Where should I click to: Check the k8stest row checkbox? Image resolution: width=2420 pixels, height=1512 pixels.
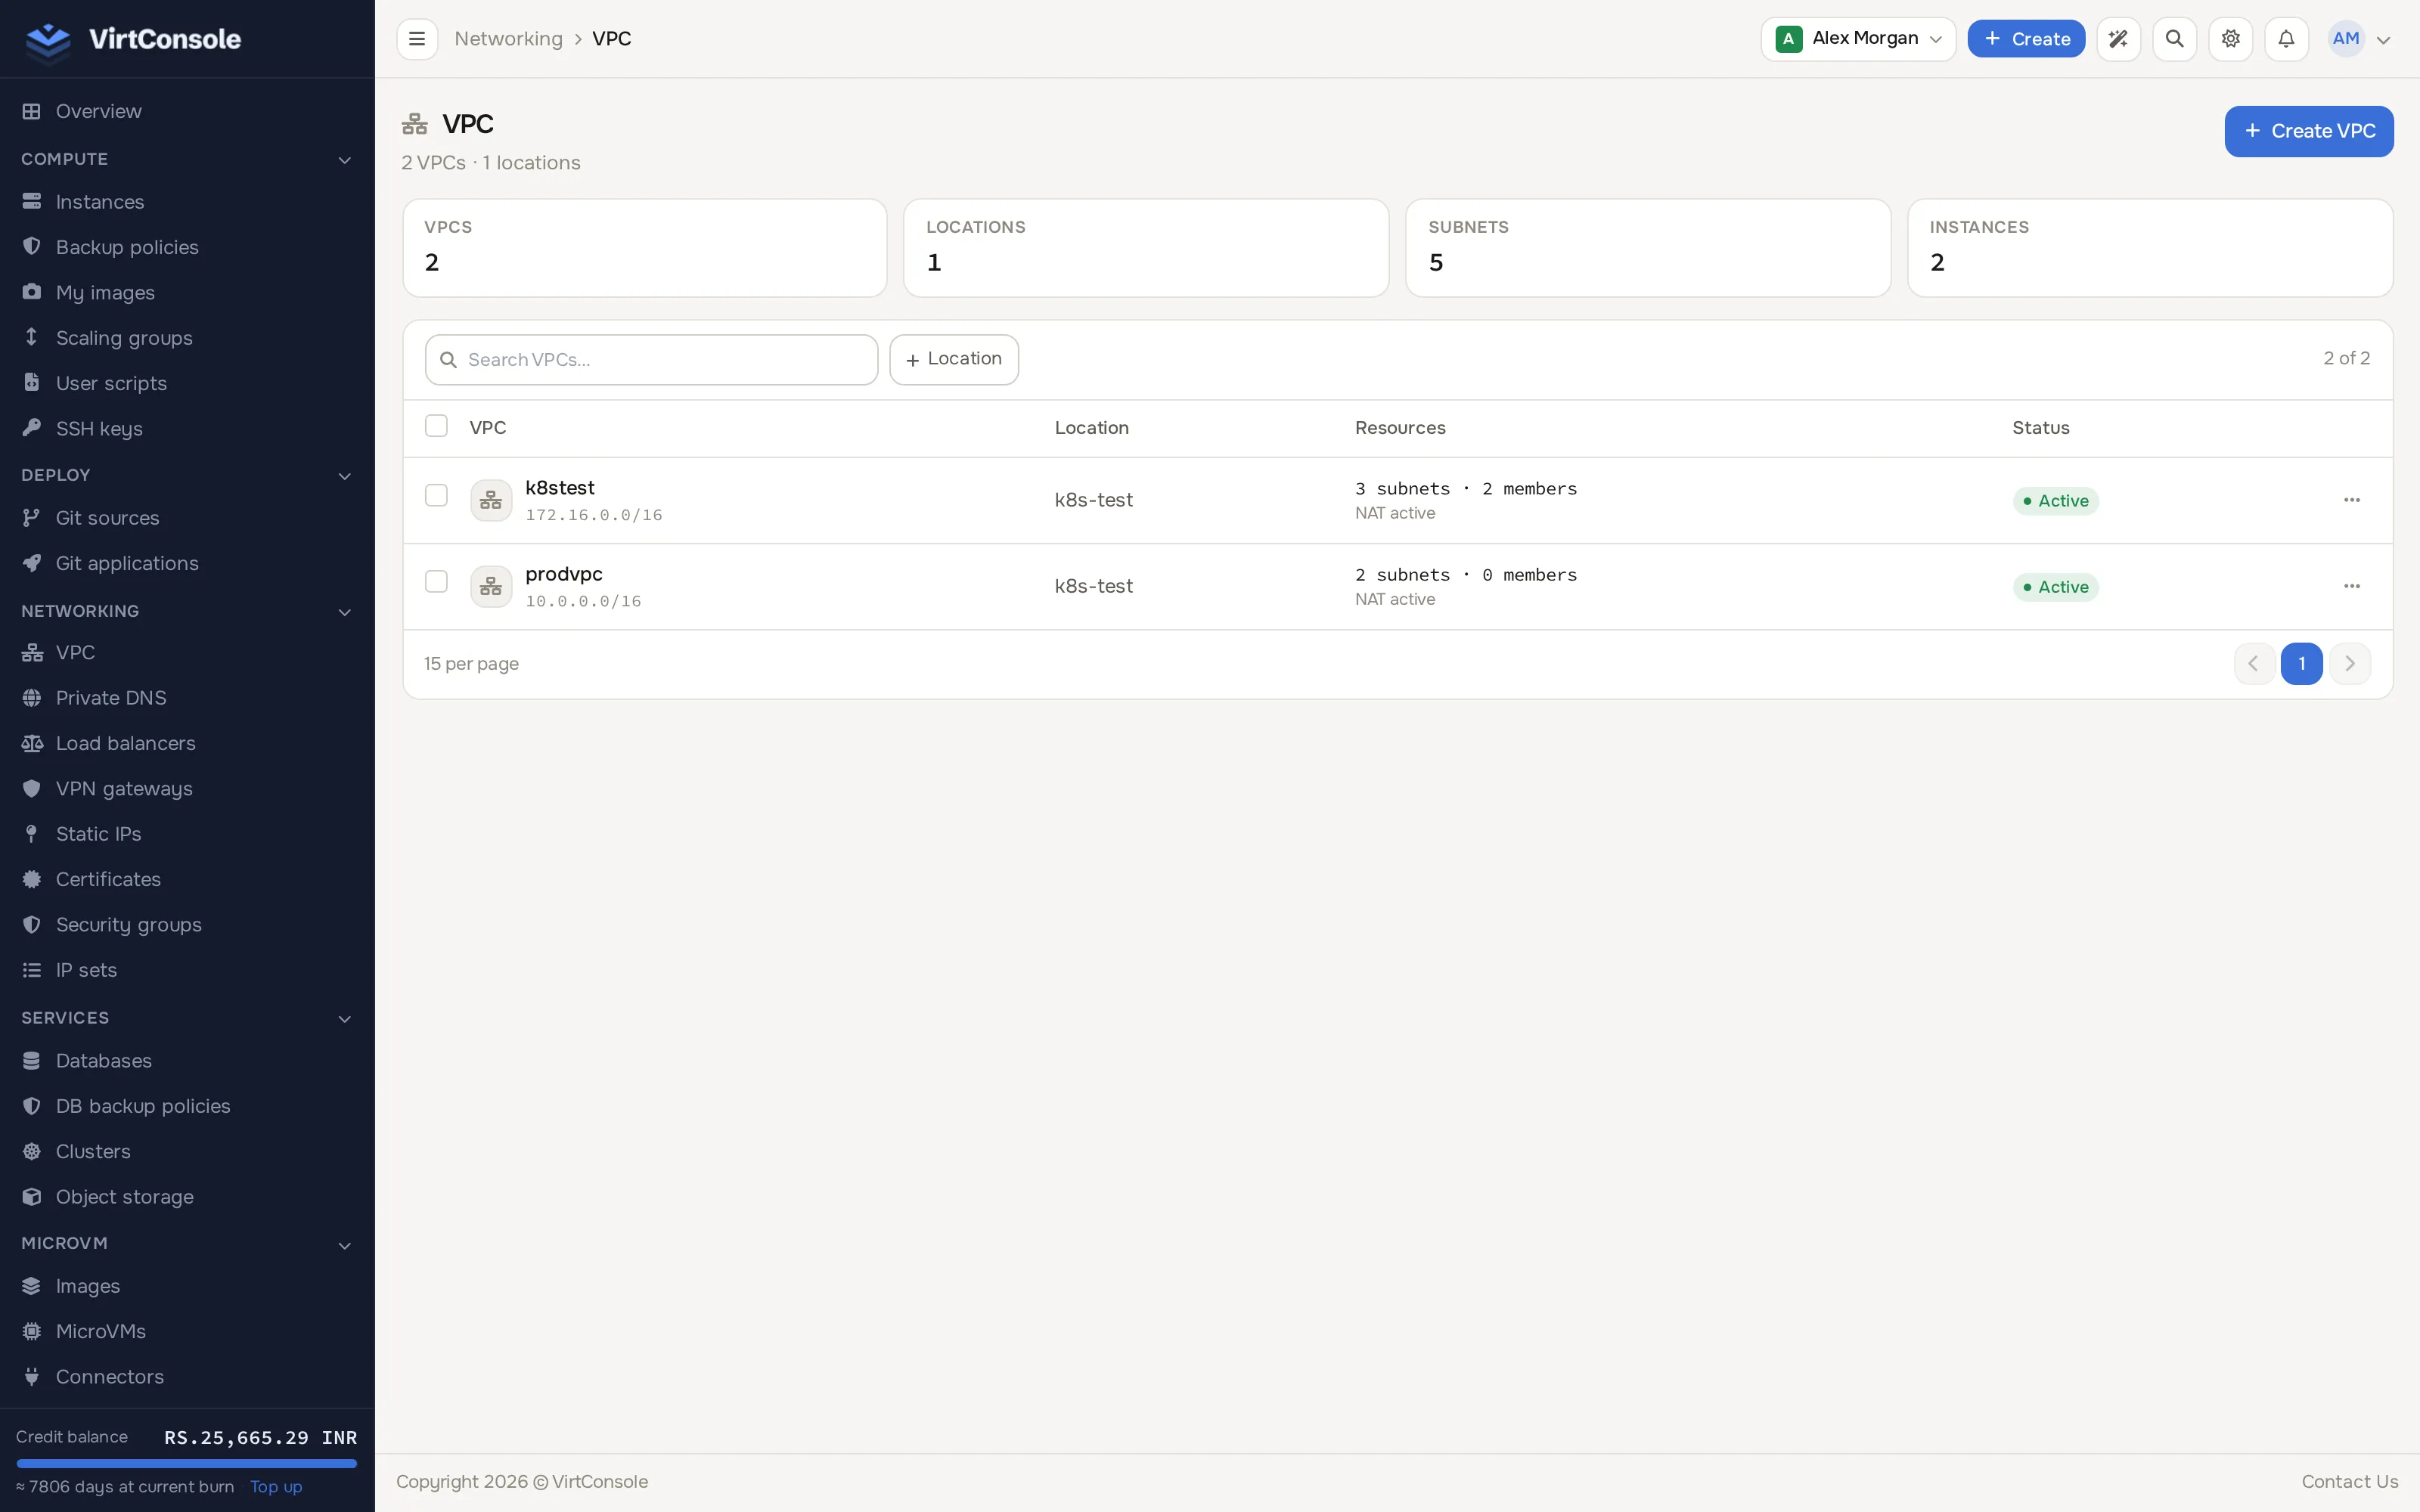pos(436,495)
